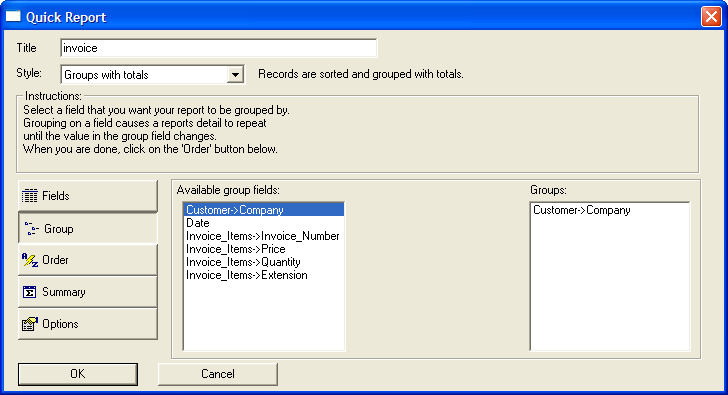The height and width of the screenshot is (395, 728).
Task: Switch to the Group tab label
Action: [58, 229]
